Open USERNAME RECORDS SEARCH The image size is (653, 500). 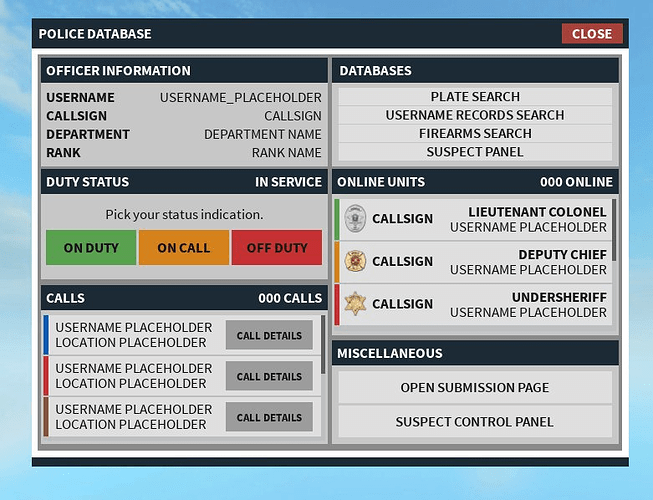point(475,115)
